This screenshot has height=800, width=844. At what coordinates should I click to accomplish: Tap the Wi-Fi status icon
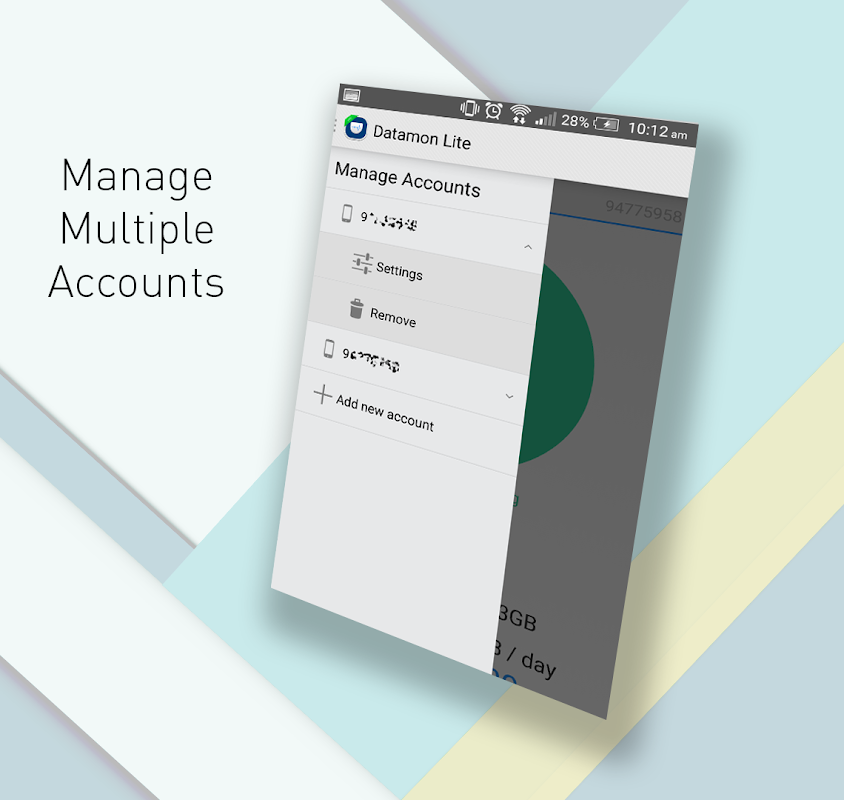pyautogui.click(x=519, y=114)
